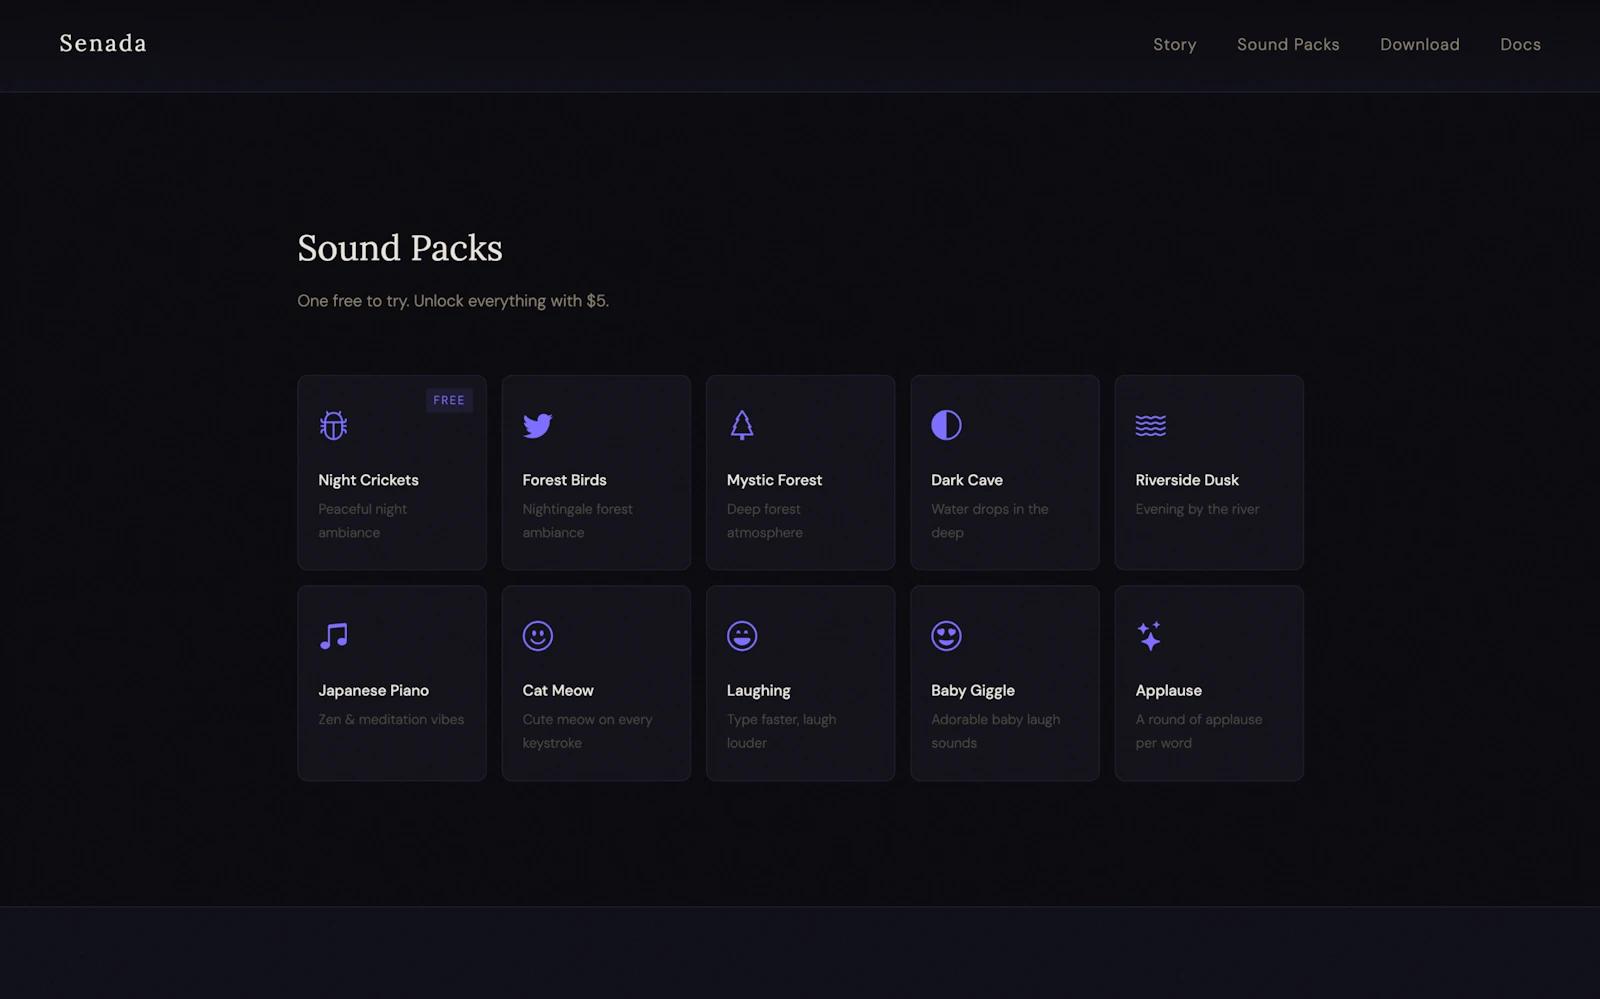Click the Baby Giggle heart-eyes icon
The height and width of the screenshot is (999, 1600).
[946, 636]
